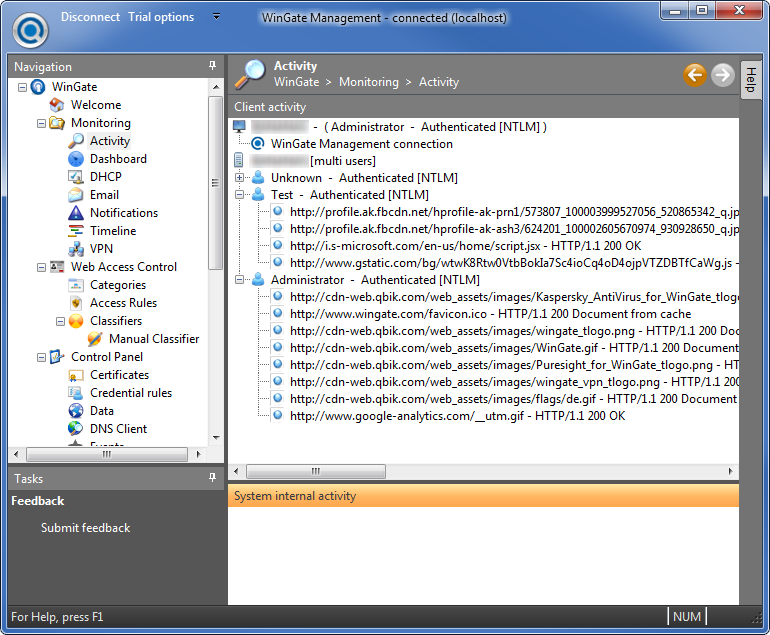Open the Email icon
Image resolution: width=770 pixels, height=635 pixels.
click(x=76, y=194)
